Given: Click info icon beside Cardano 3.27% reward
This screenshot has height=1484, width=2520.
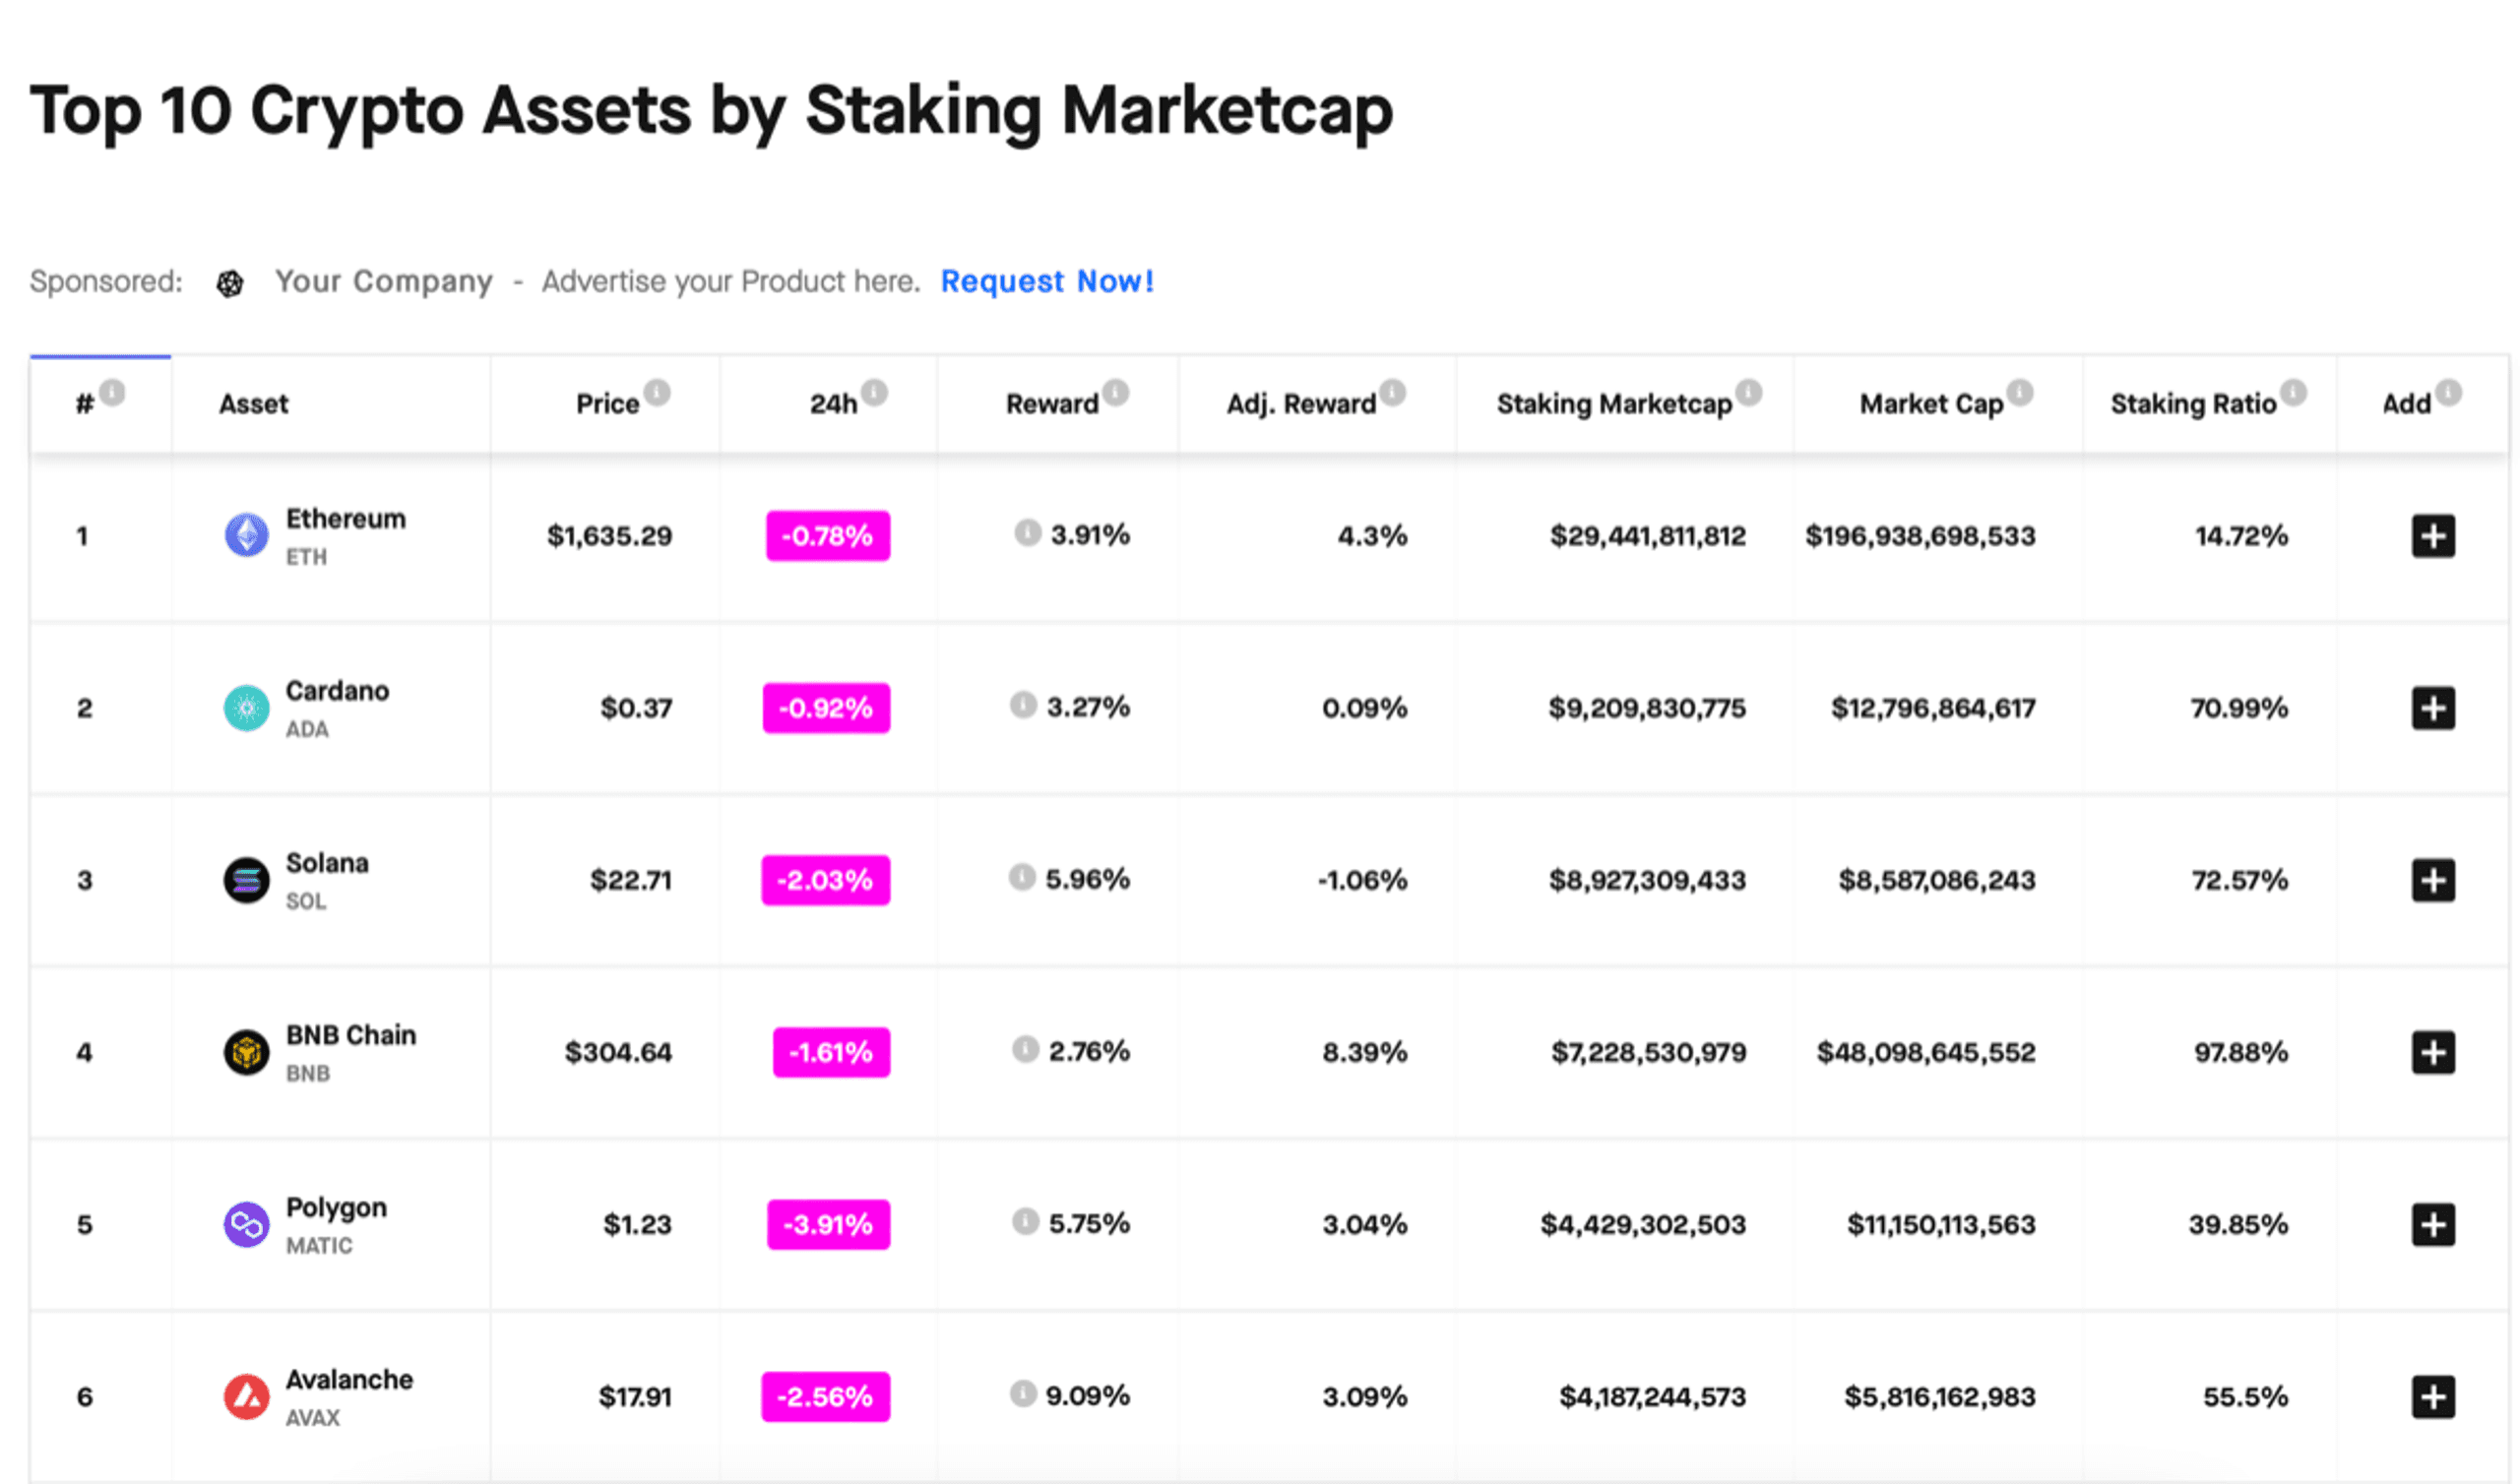Looking at the screenshot, I should tap(1023, 704).
